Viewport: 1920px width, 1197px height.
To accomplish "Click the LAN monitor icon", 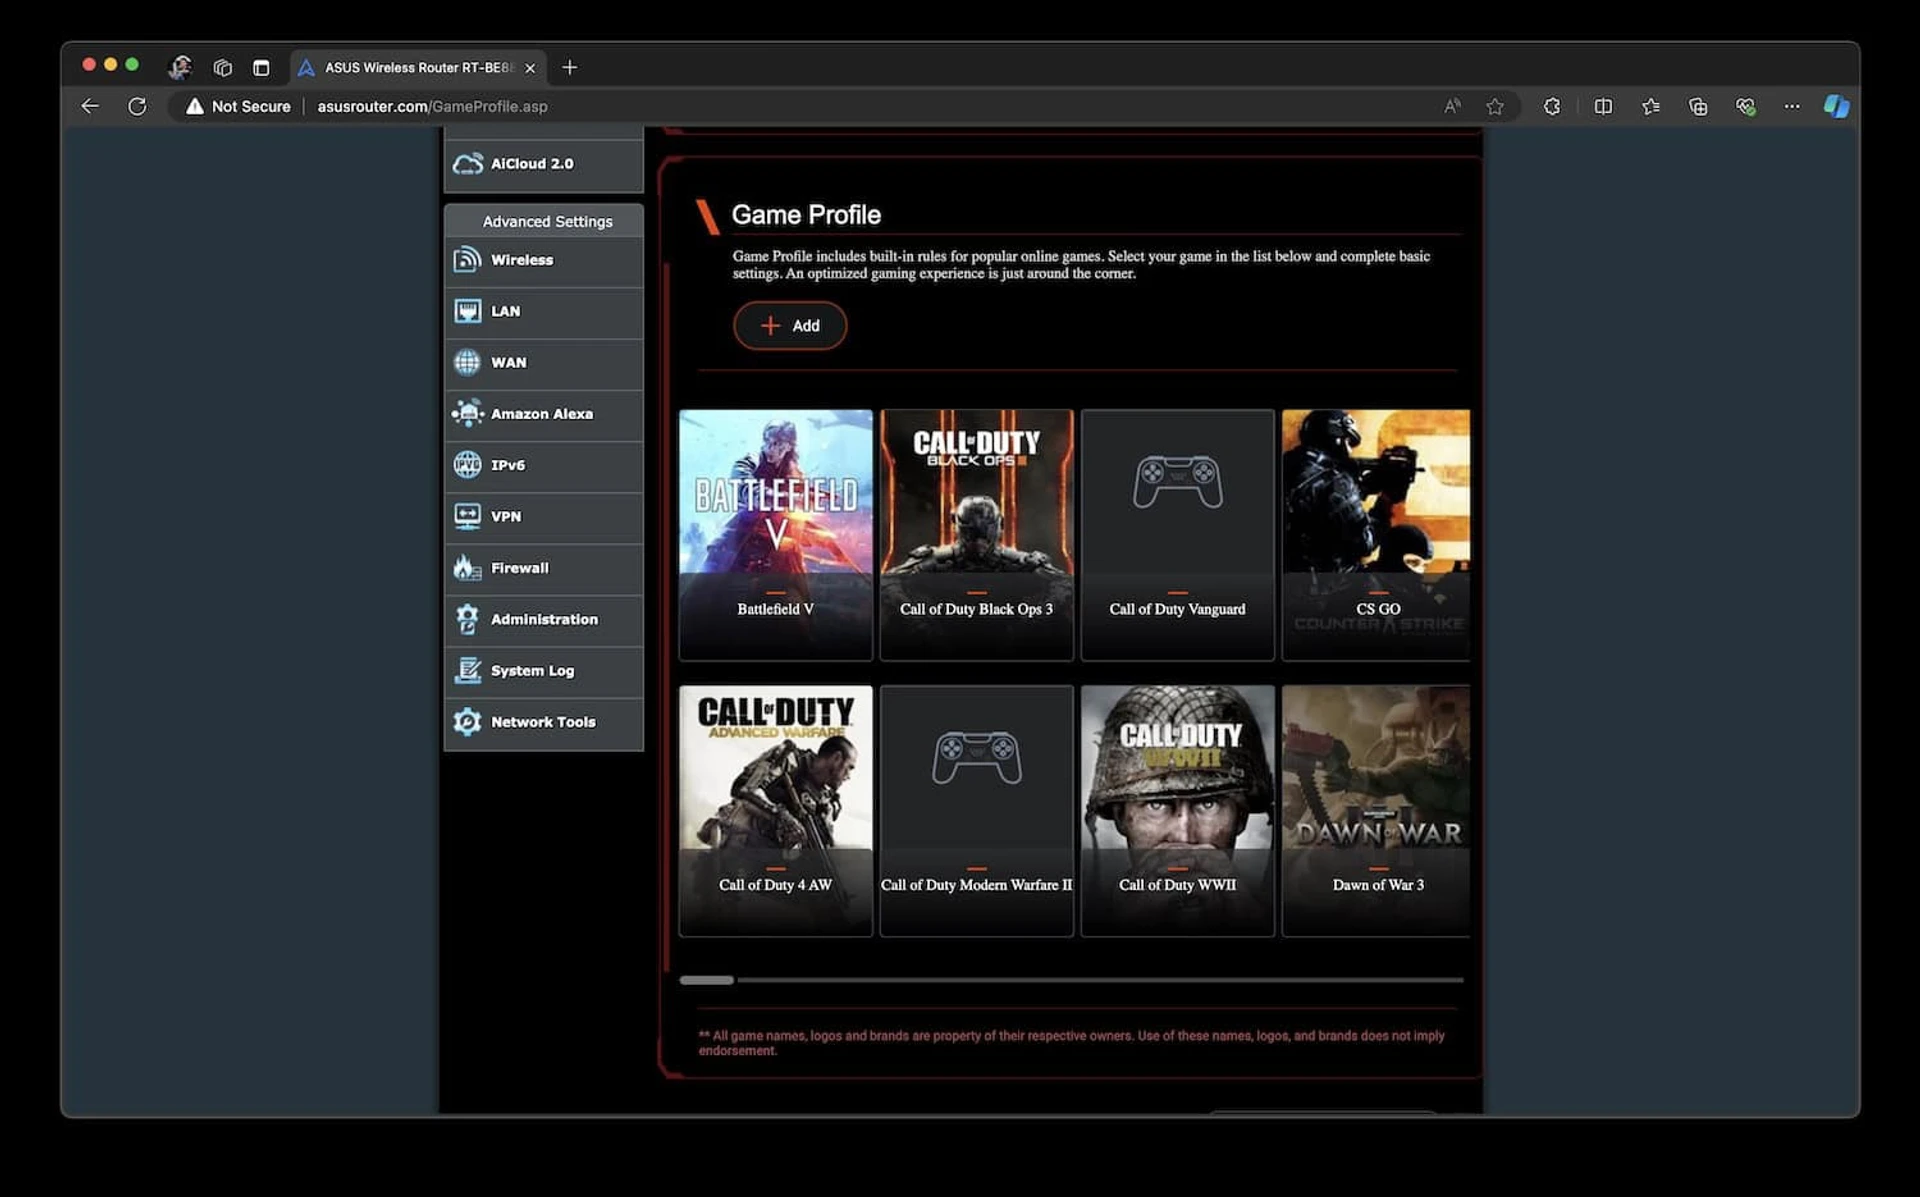I will pos(467,311).
